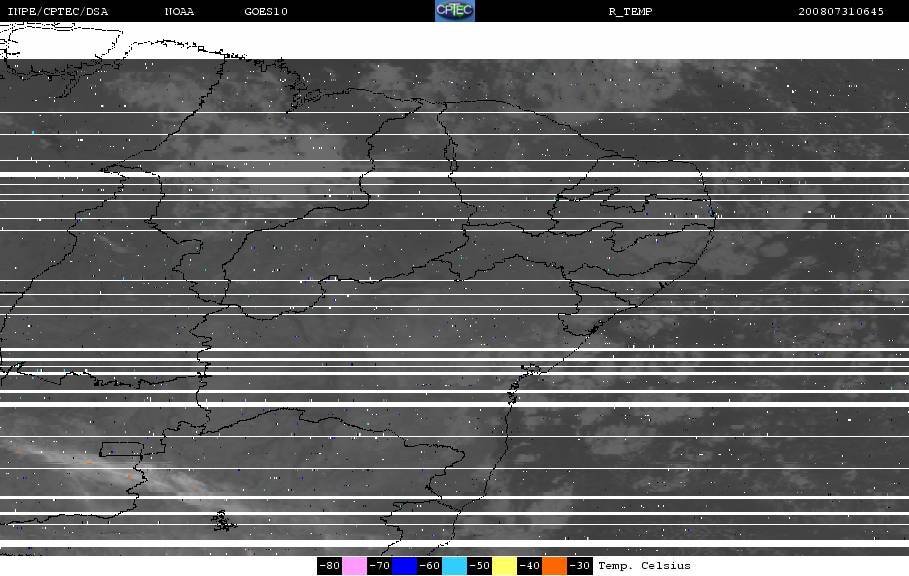Click the -40 temperature legend label
909x576 pixels.
[529, 566]
